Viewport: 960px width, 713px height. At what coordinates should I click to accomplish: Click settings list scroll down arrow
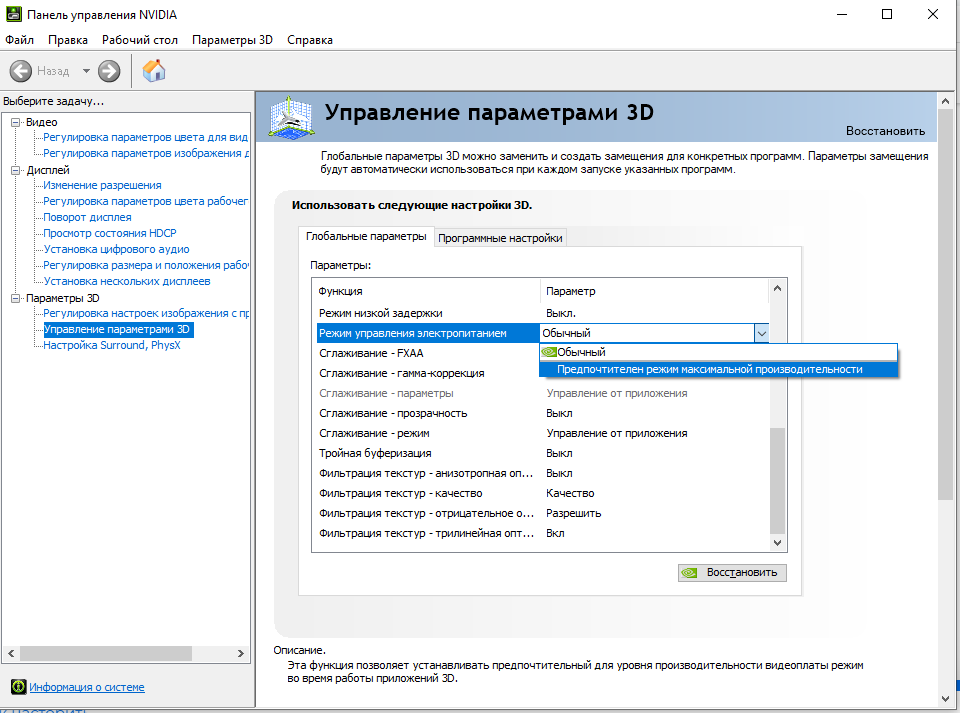[x=777, y=543]
